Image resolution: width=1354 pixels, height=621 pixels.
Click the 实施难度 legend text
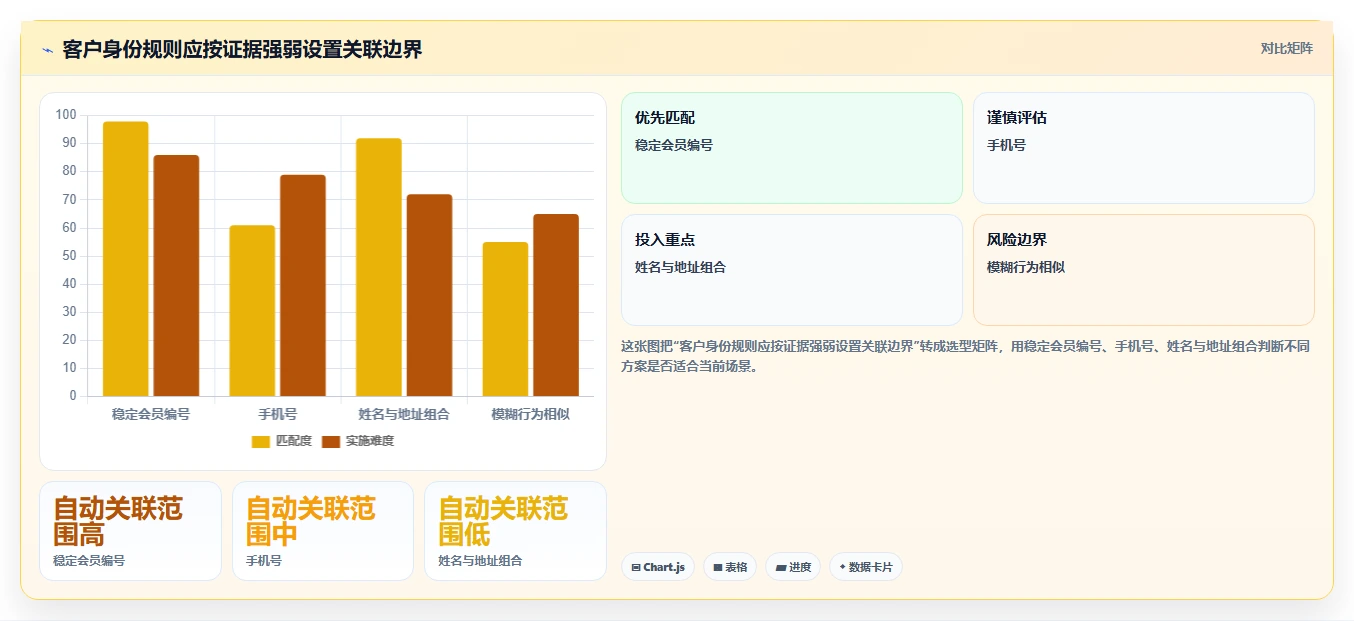pyautogui.click(x=370, y=441)
